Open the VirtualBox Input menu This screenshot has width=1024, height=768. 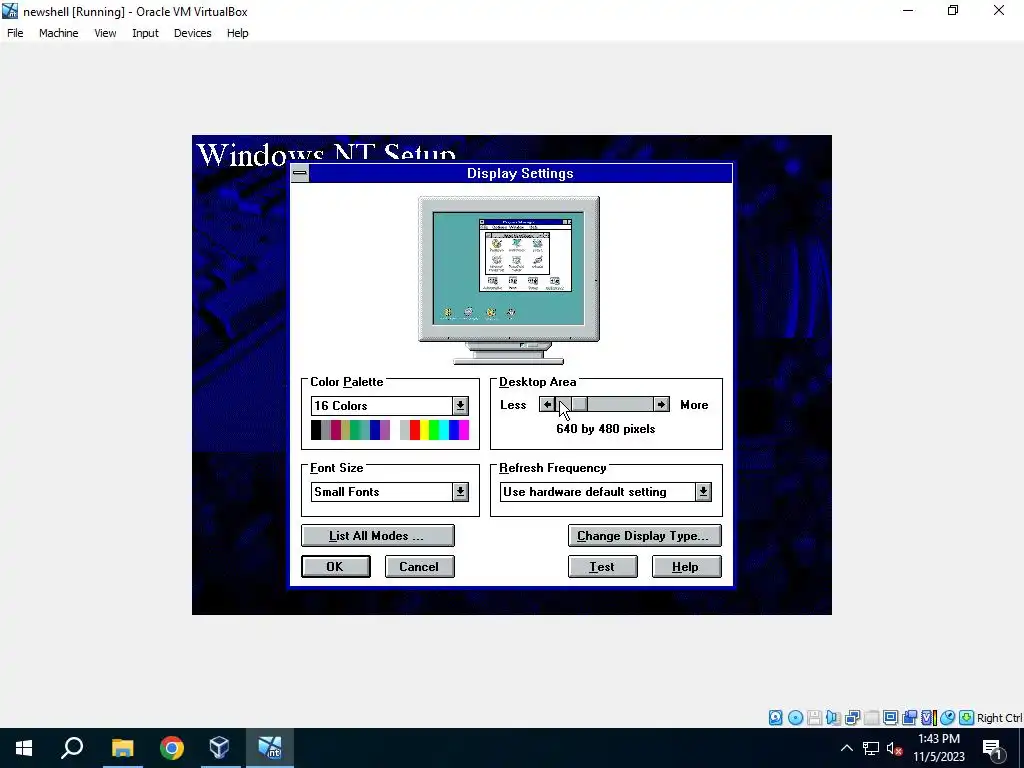(x=145, y=33)
